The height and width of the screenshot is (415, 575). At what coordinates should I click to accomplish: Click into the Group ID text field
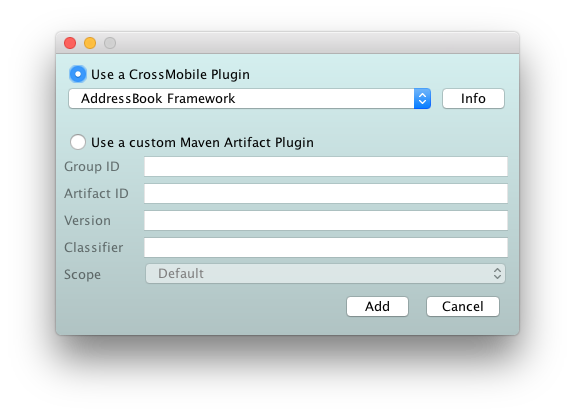326,166
